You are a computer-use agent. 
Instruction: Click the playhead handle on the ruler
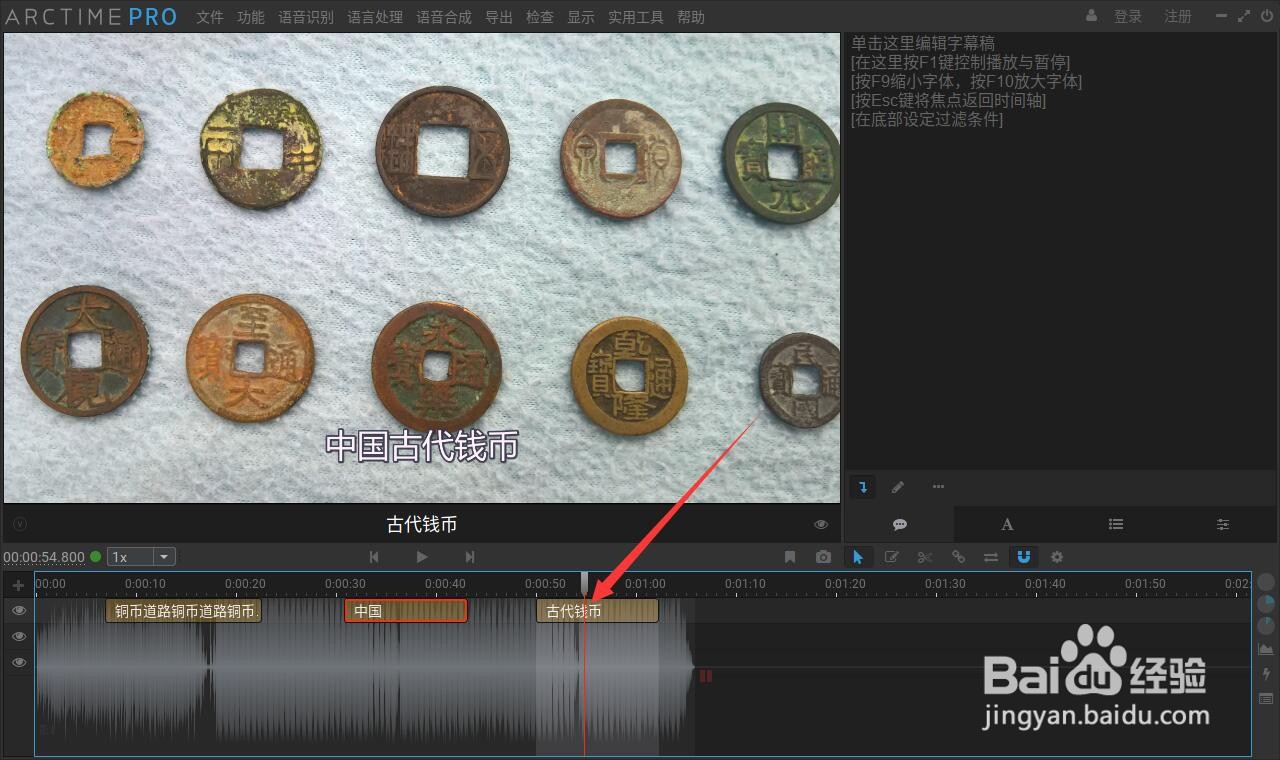coord(585,583)
